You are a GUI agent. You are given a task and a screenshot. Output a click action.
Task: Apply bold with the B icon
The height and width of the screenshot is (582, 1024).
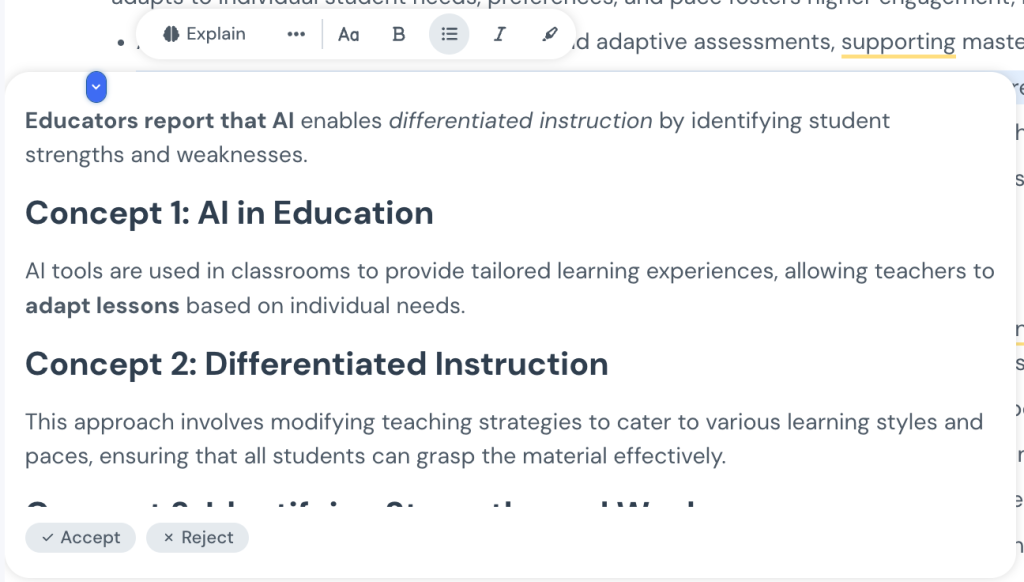pyautogui.click(x=399, y=34)
